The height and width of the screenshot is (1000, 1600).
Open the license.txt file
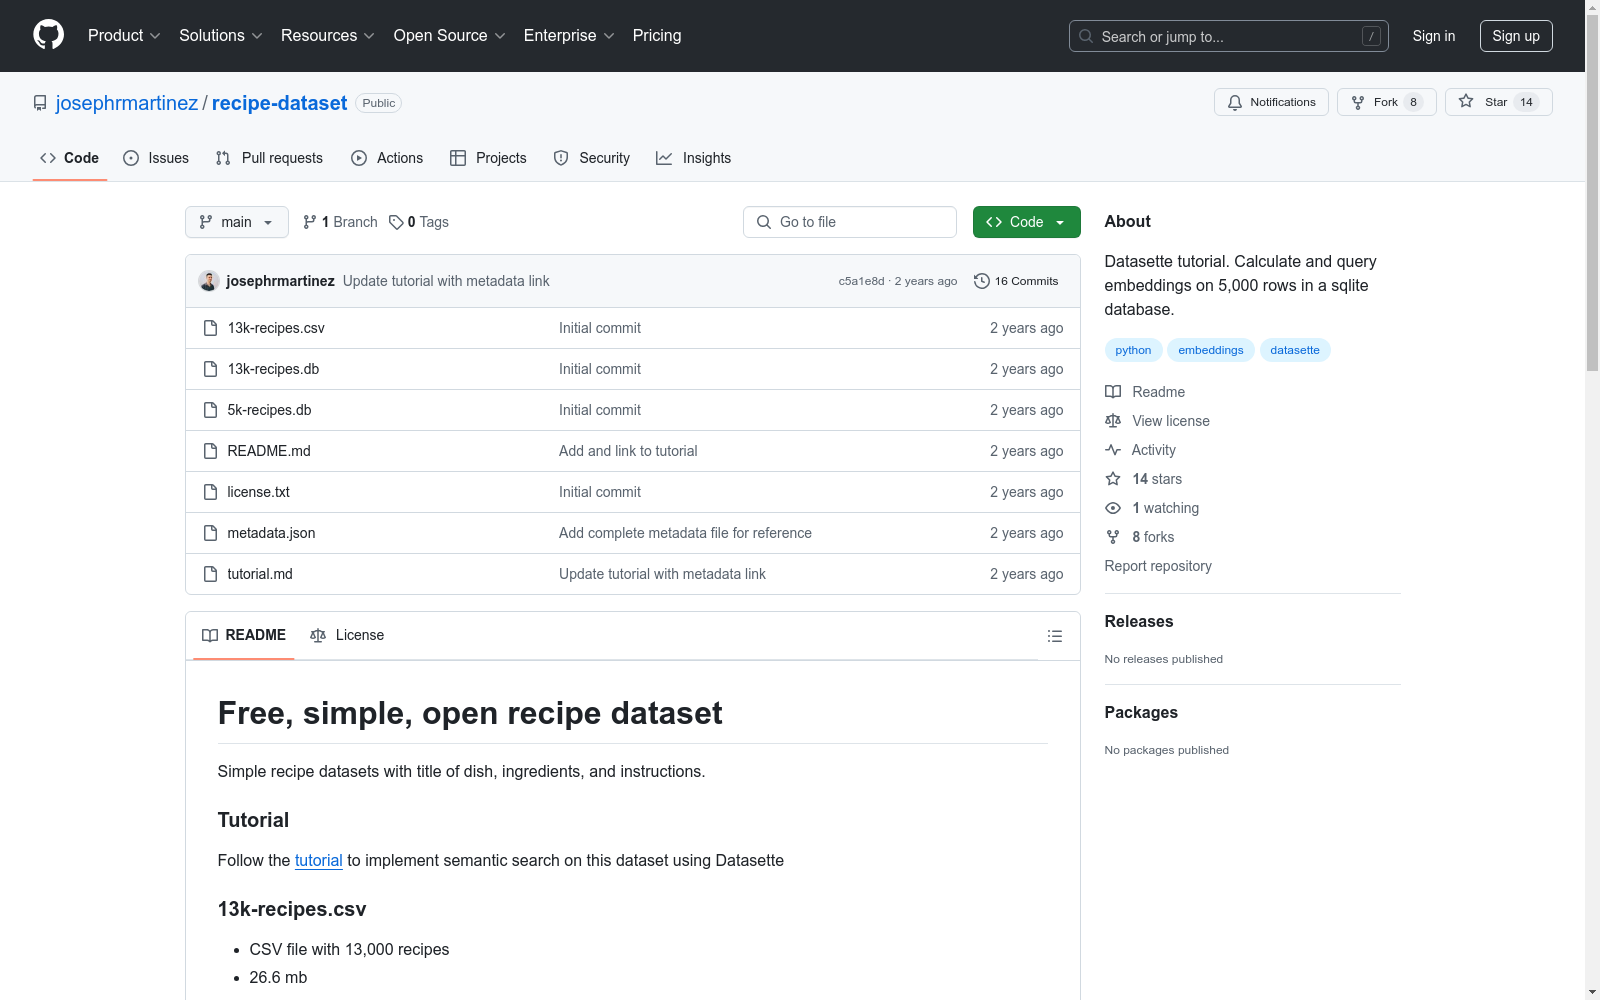coord(258,492)
